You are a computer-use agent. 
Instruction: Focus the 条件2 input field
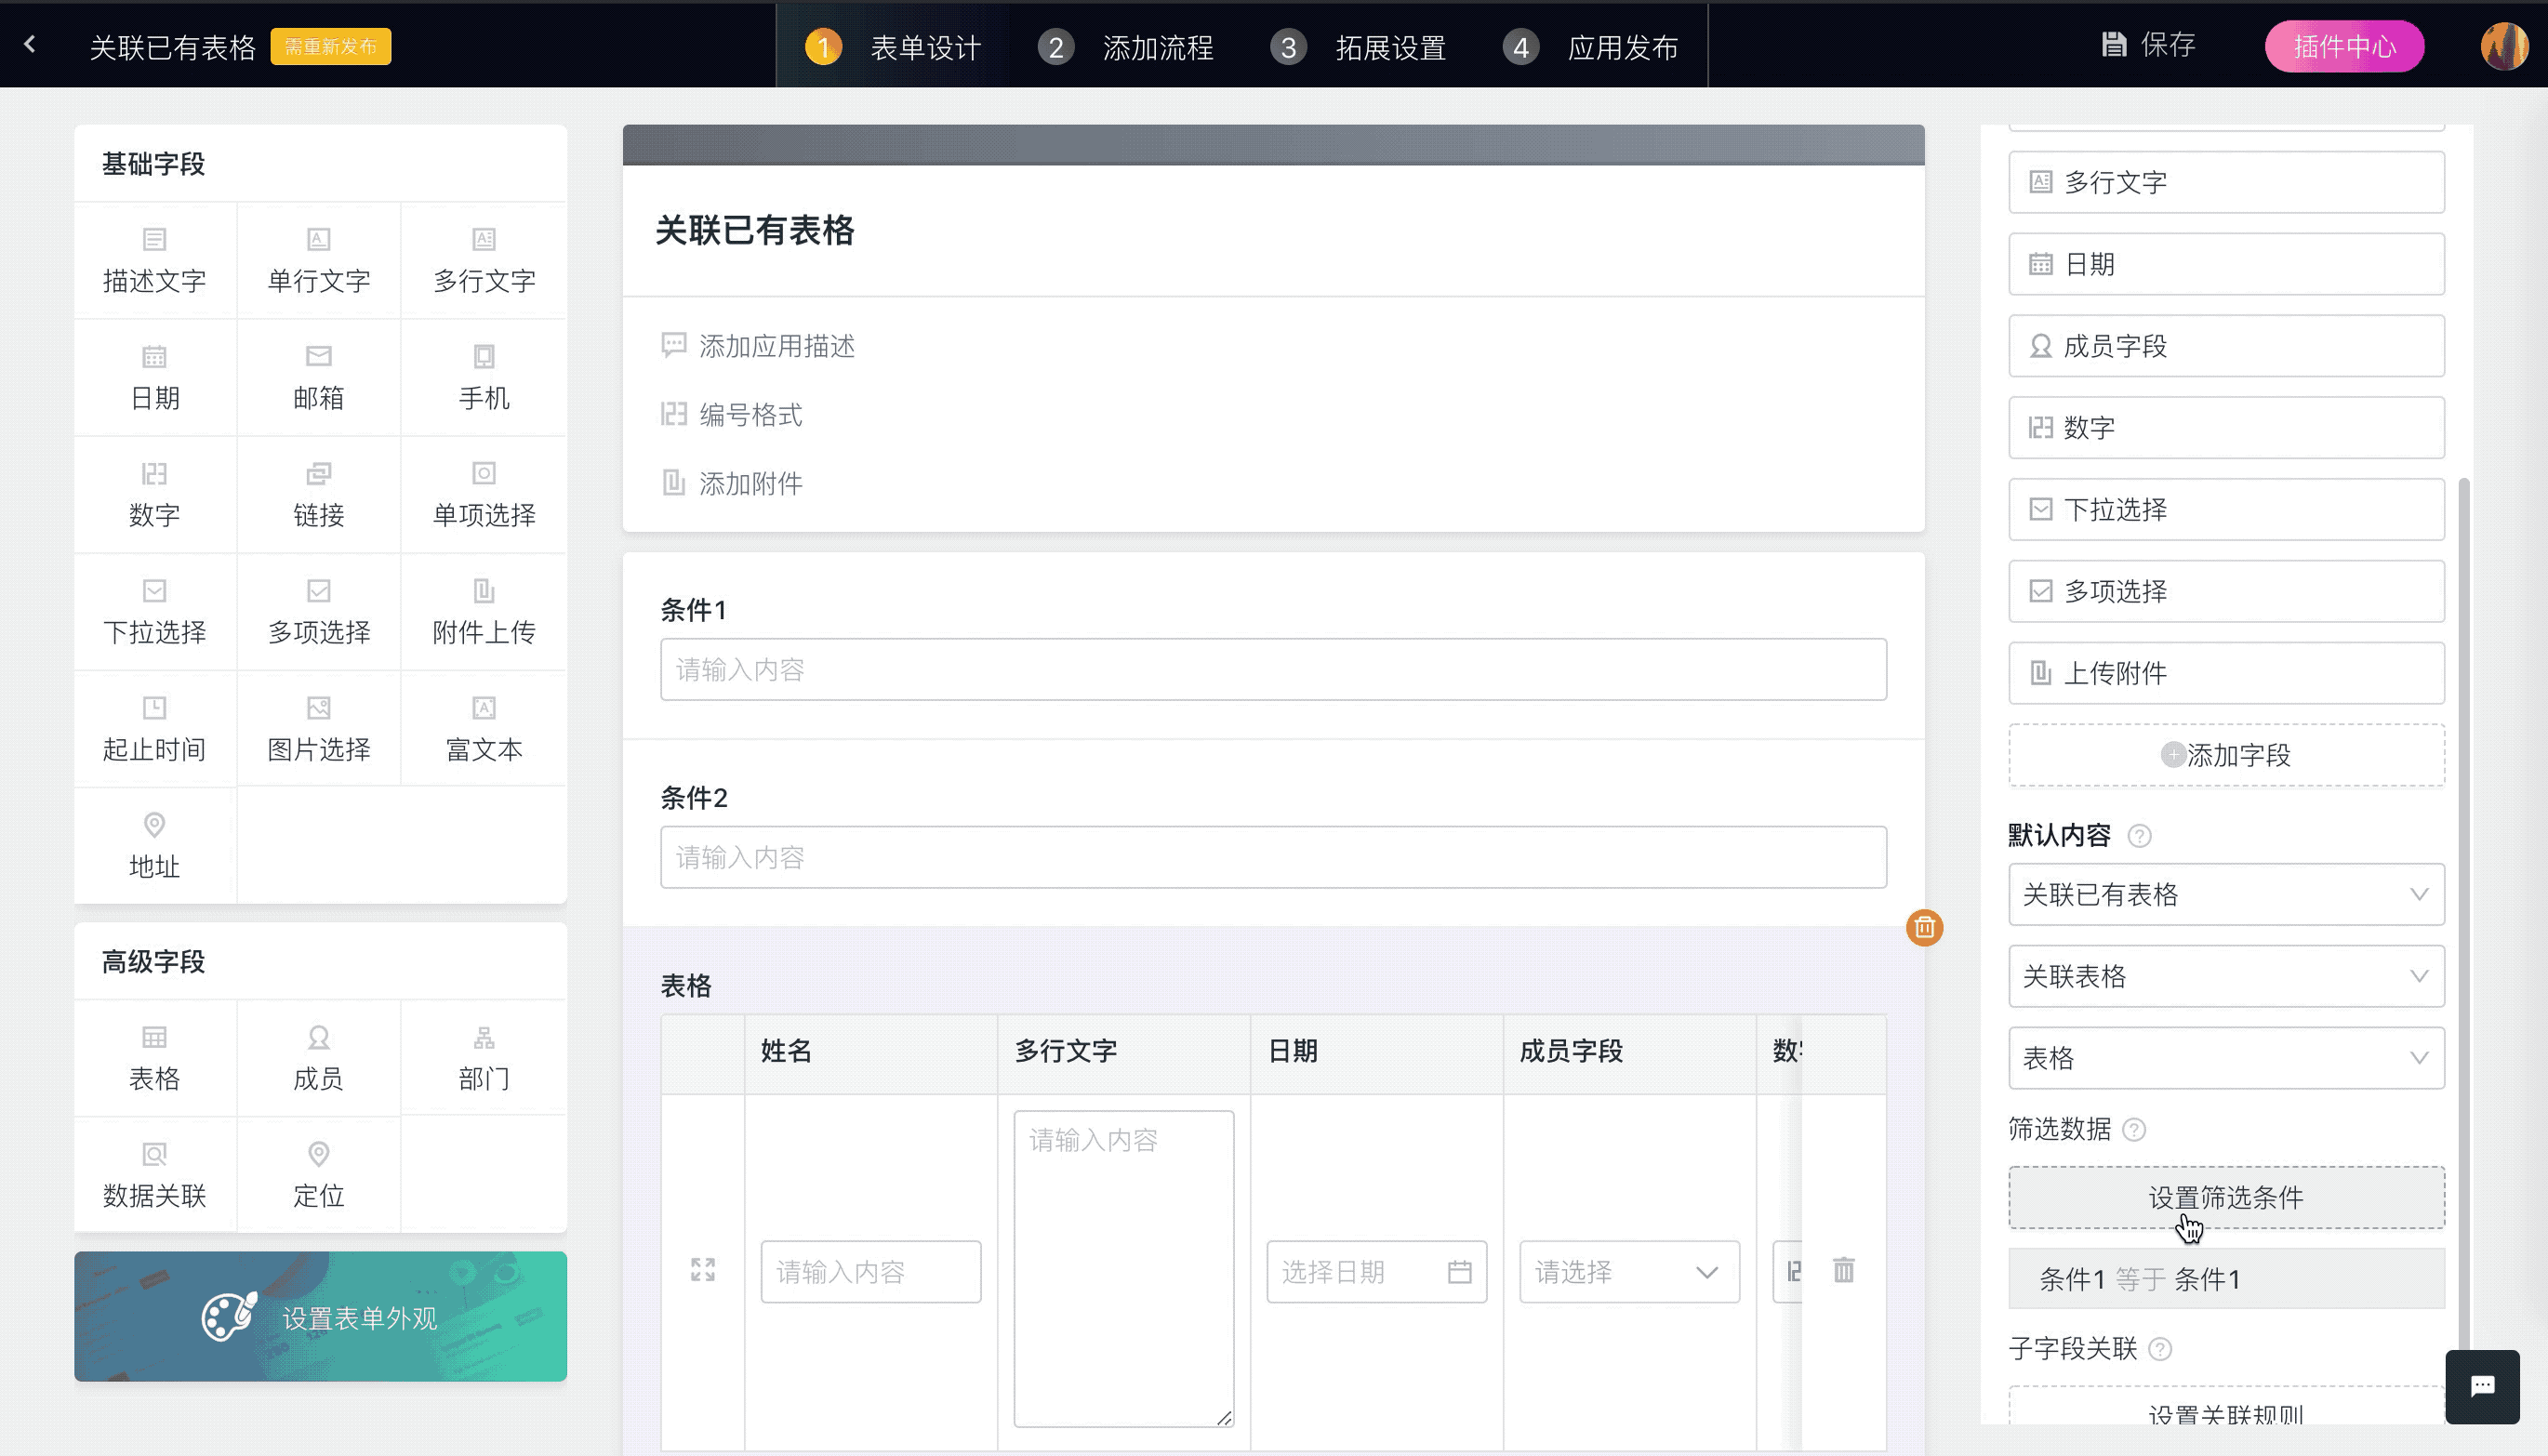pyautogui.click(x=1273, y=858)
